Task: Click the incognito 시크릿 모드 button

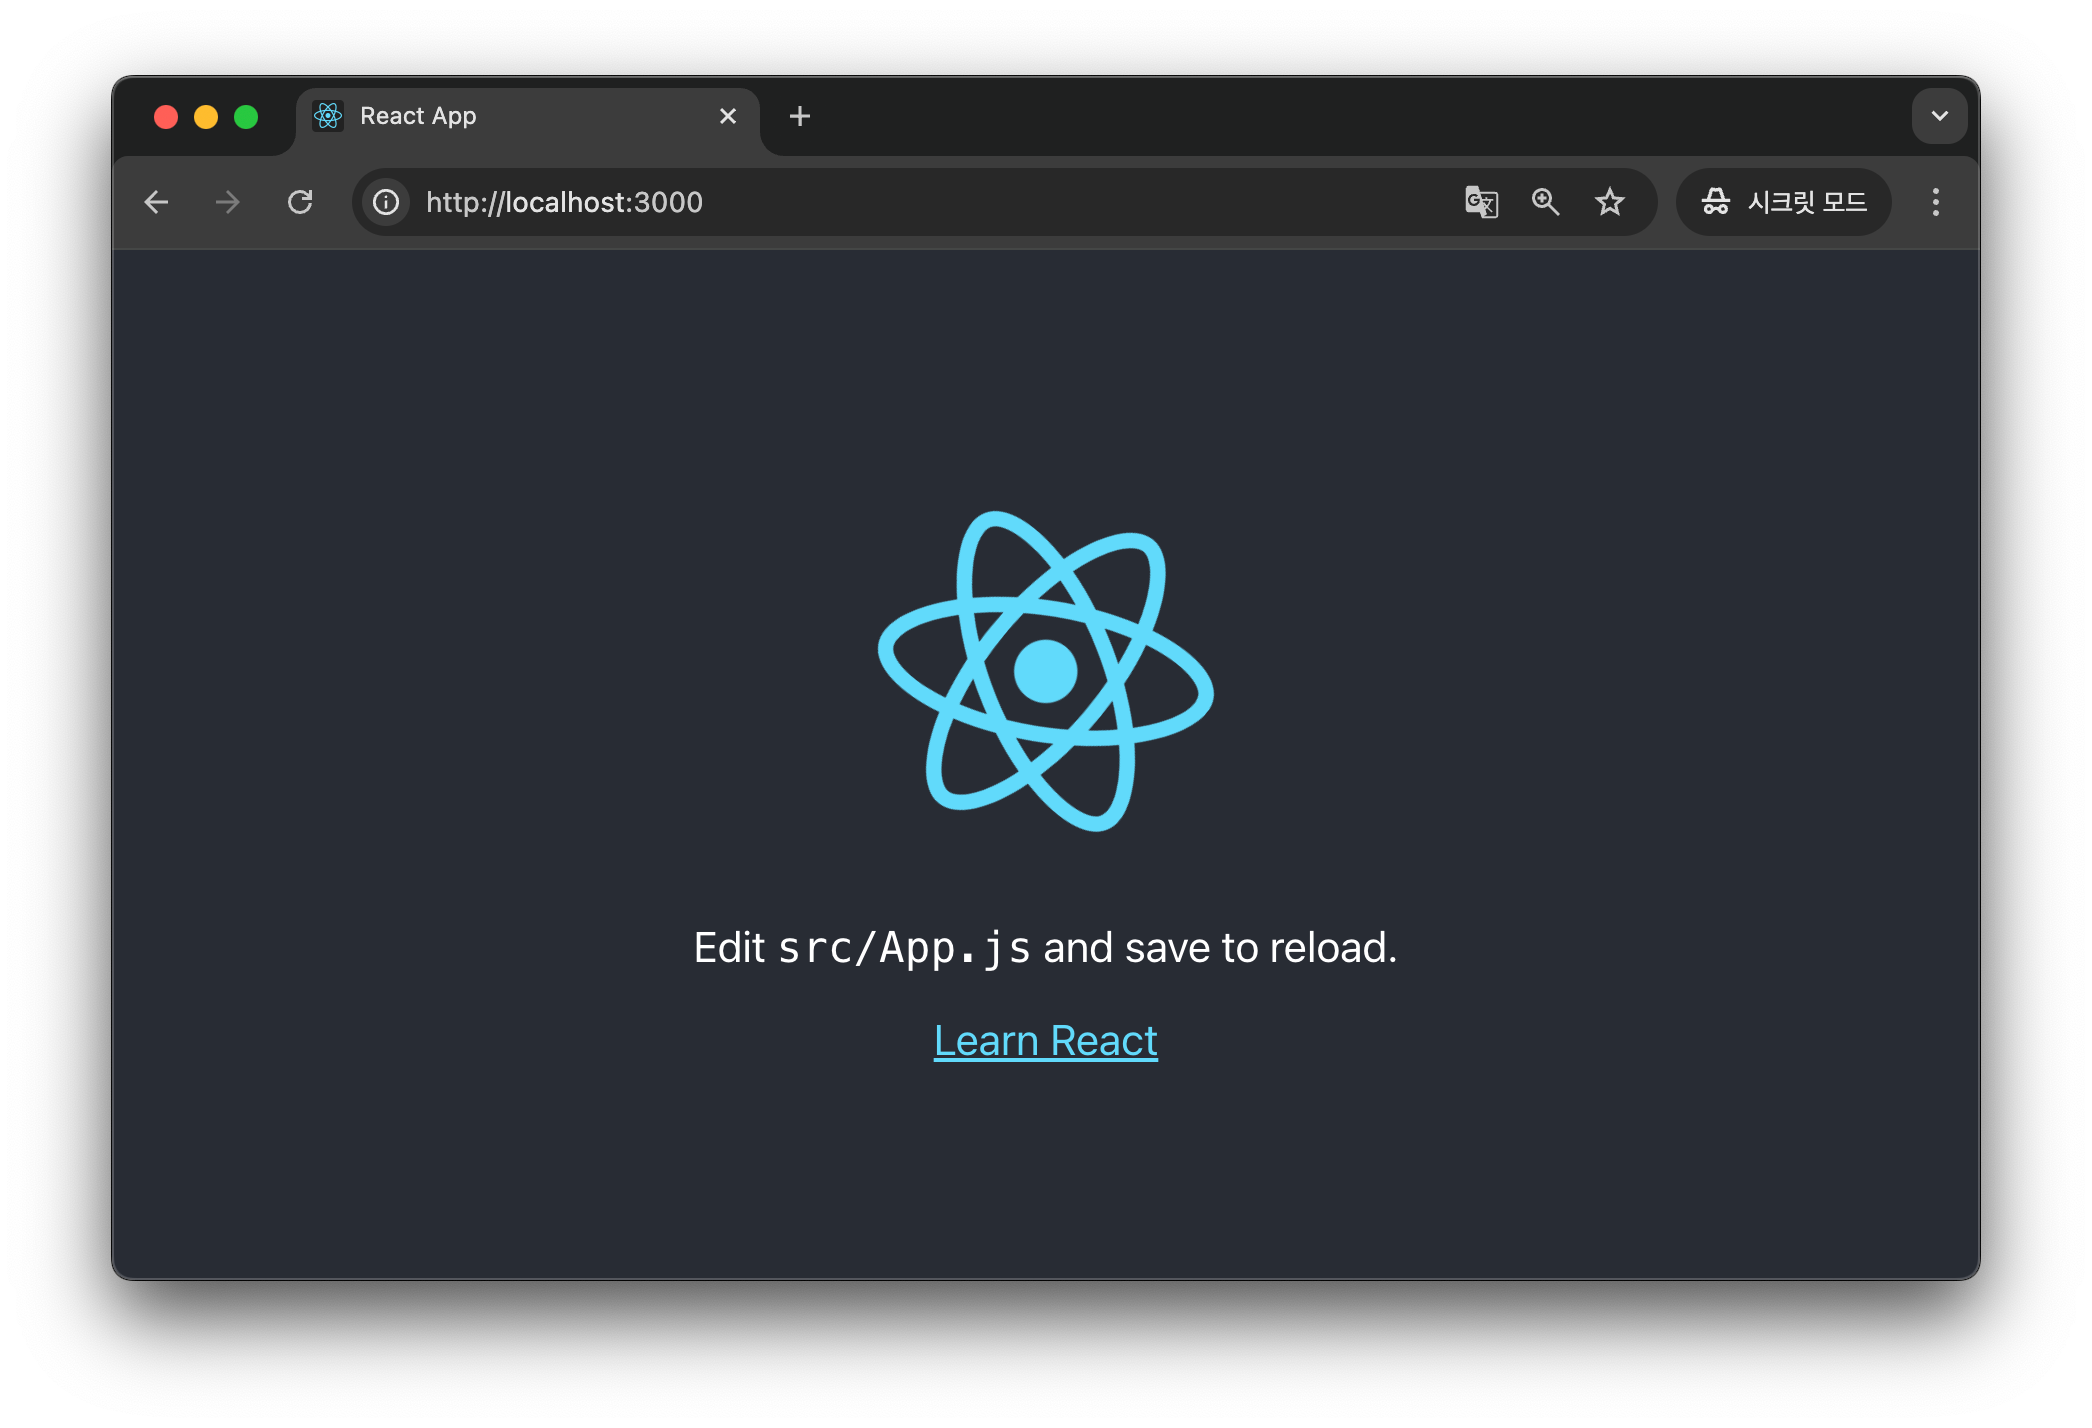Action: 1784,202
